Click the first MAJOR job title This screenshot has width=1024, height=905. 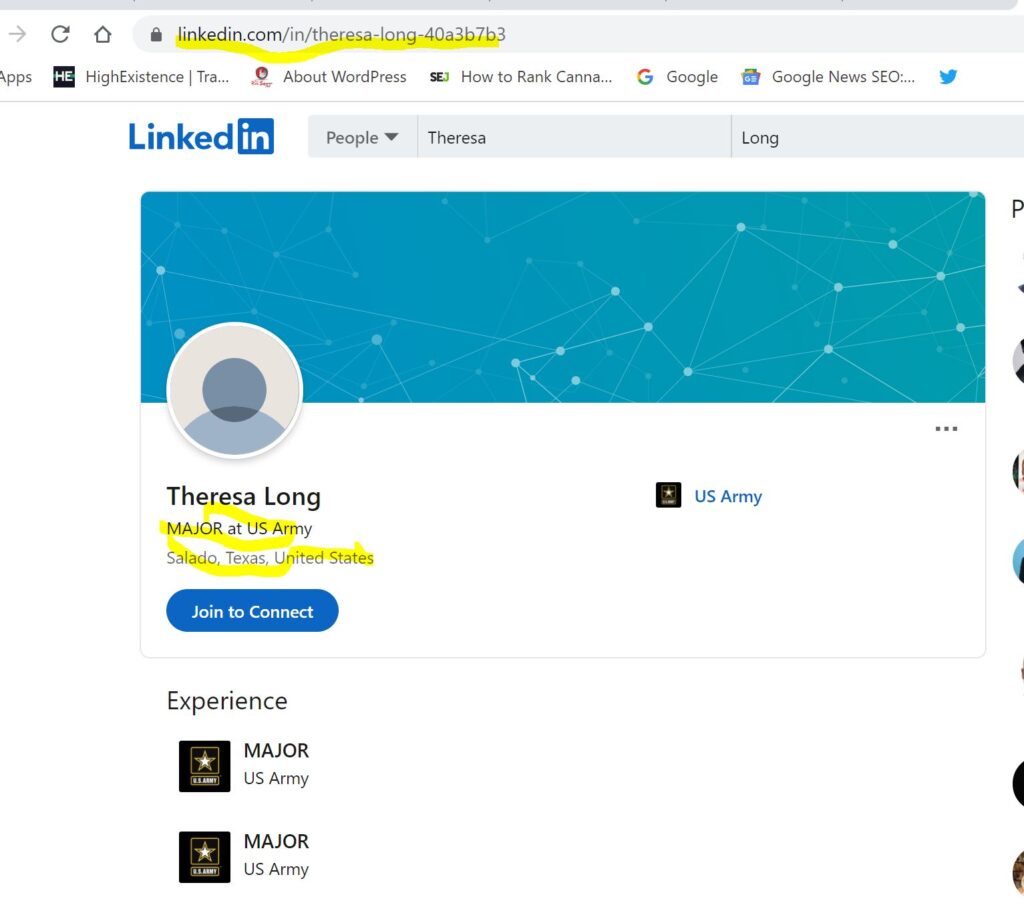[276, 751]
